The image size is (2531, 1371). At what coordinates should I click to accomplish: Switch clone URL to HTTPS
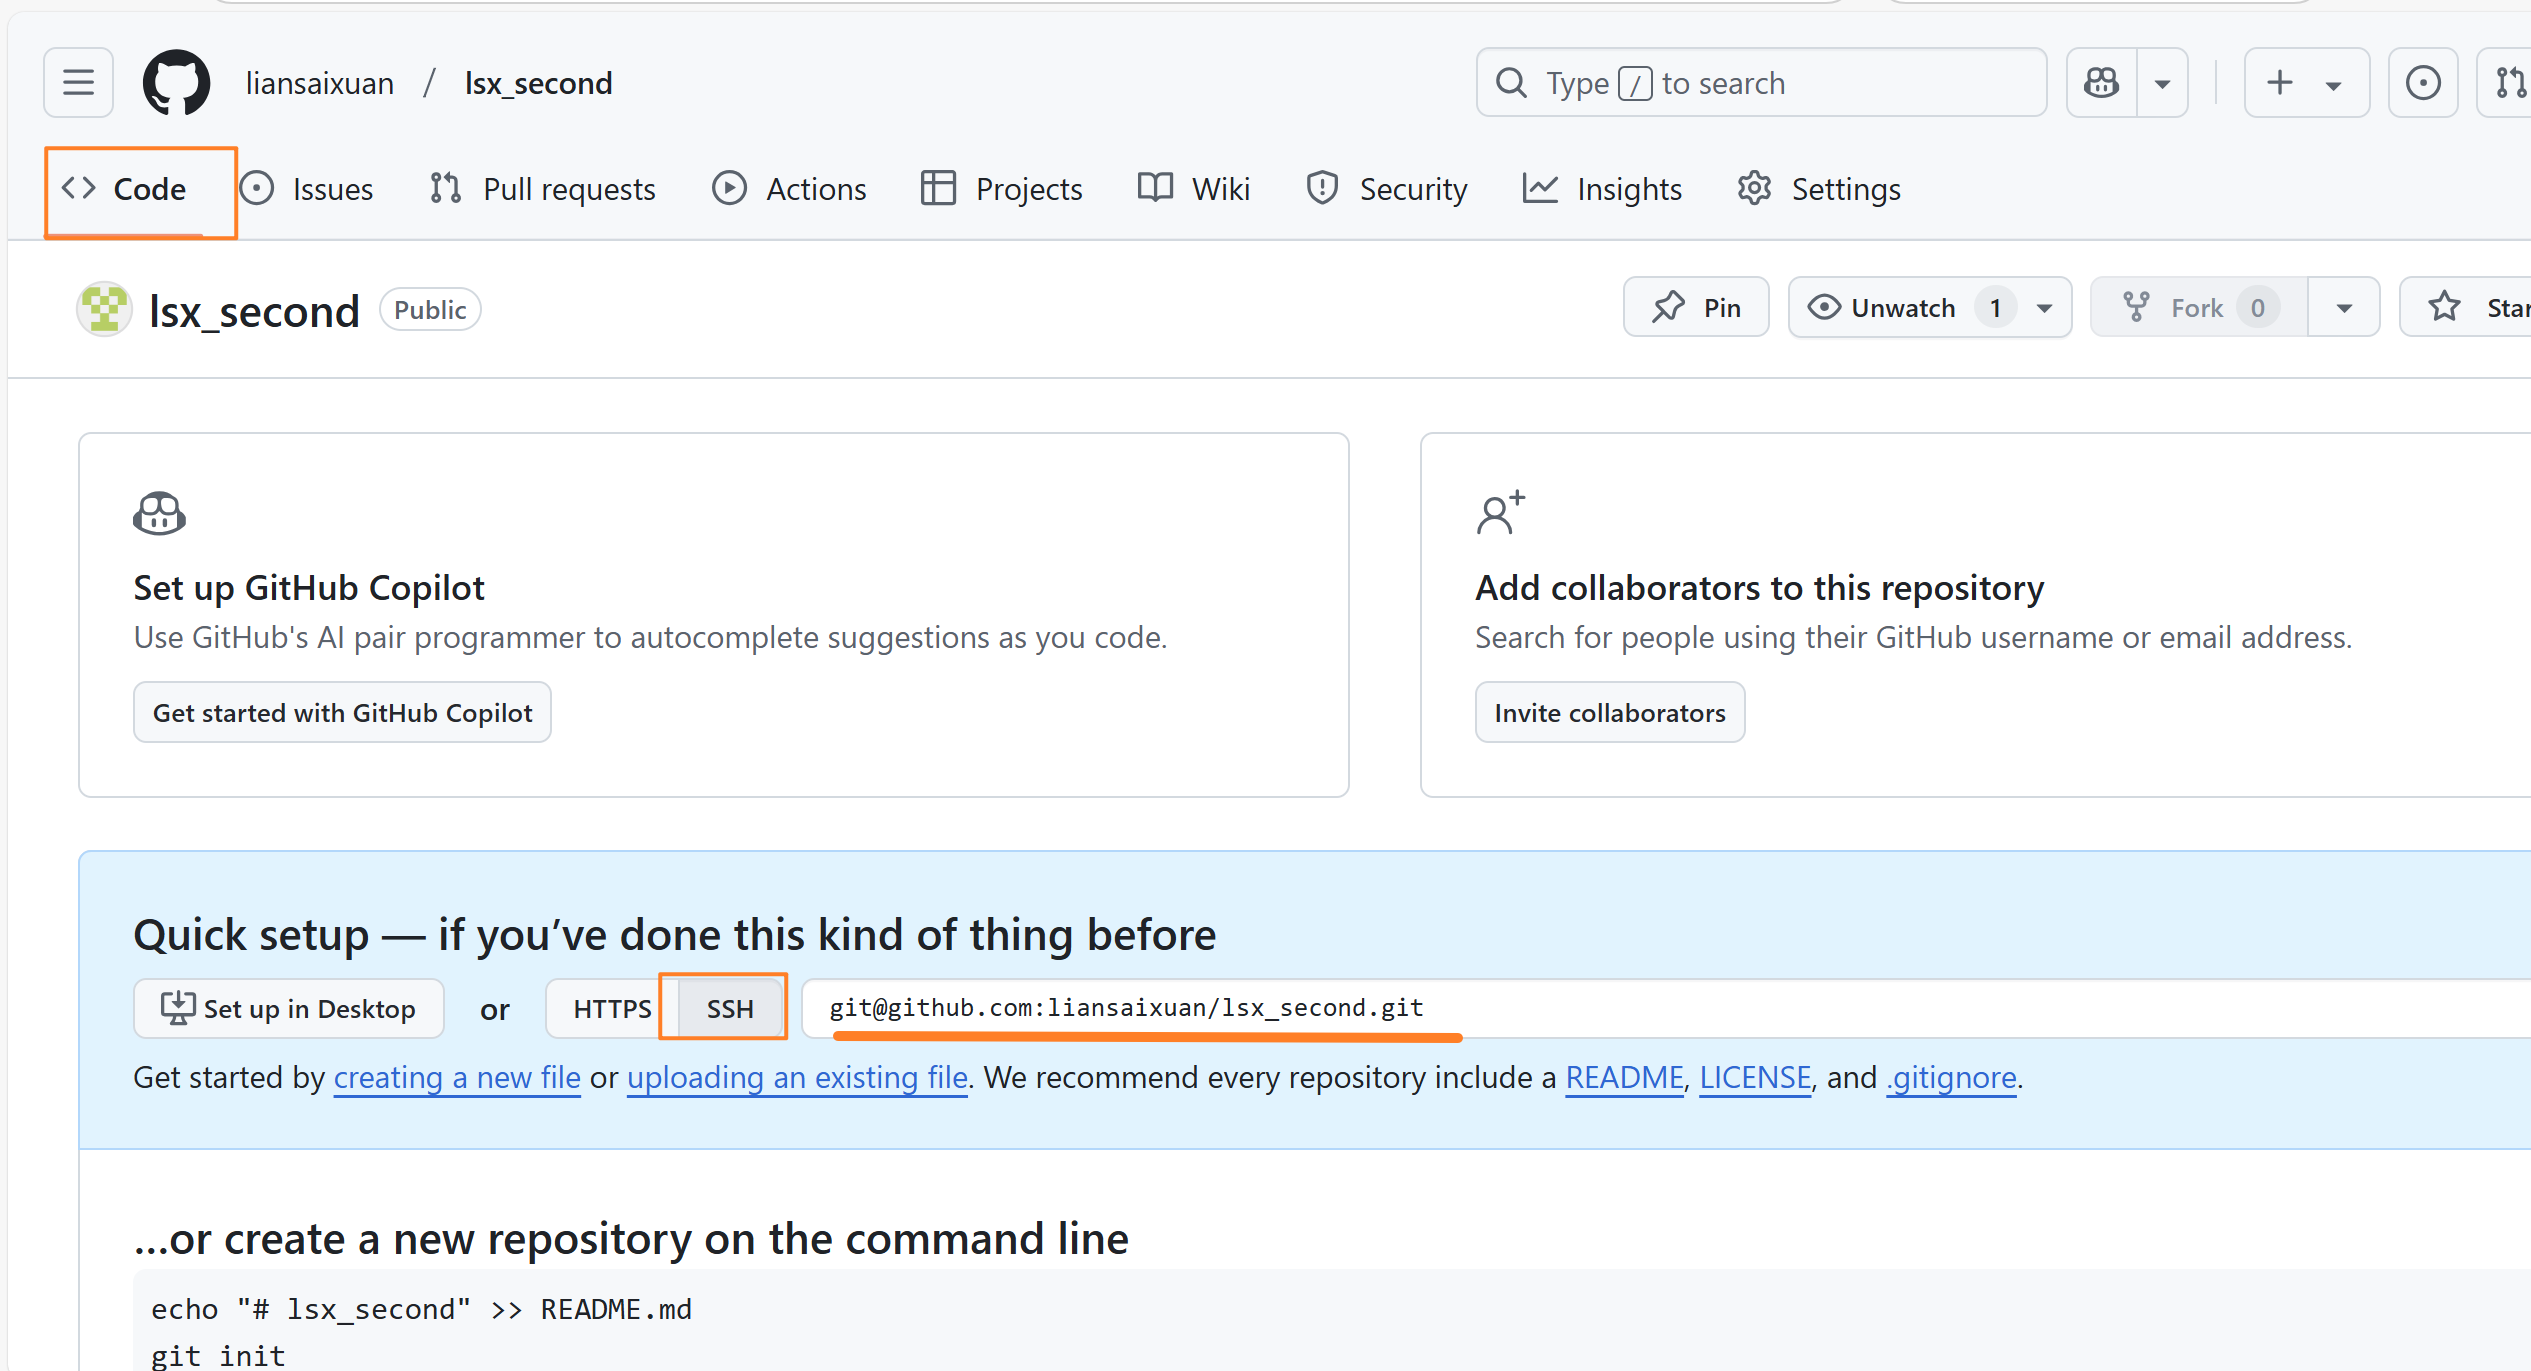point(612,1008)
